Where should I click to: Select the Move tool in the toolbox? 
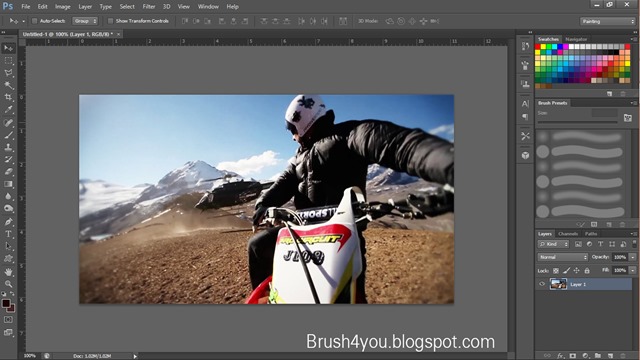8,48
